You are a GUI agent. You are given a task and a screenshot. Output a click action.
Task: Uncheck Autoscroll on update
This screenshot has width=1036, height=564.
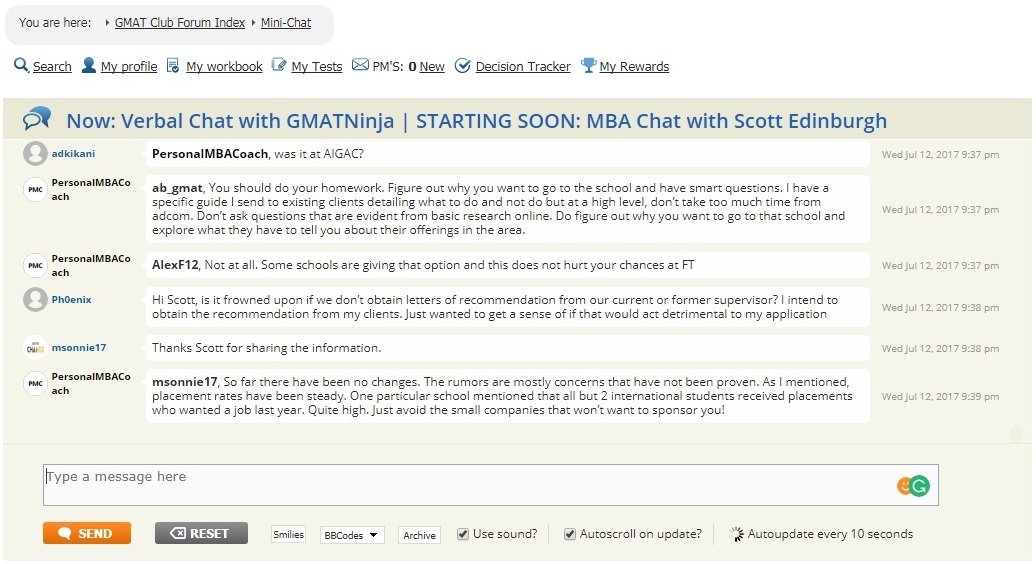[x=570, y=534]
